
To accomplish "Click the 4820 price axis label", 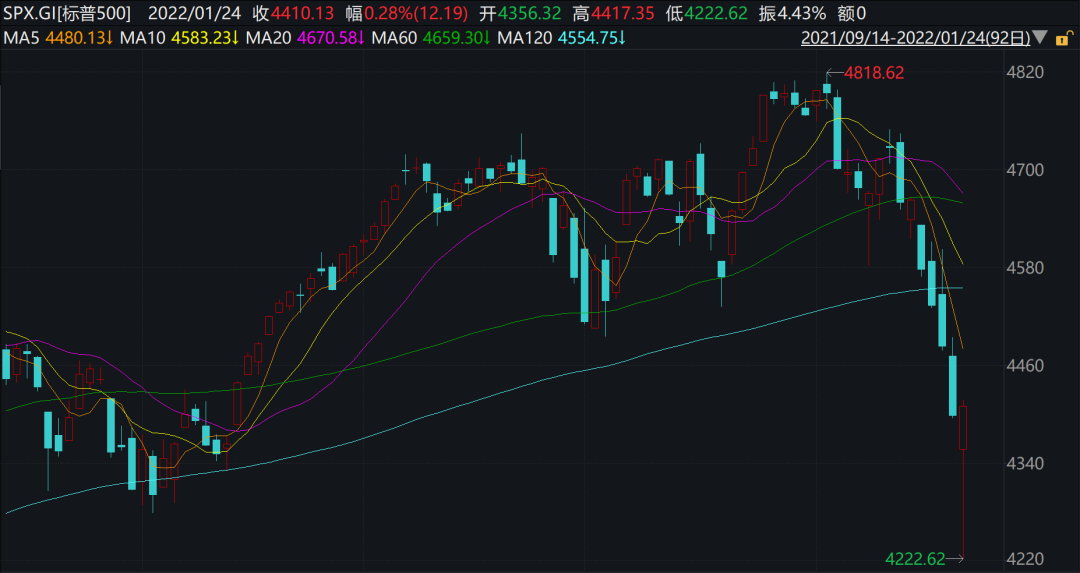I will pos(1025,72).
